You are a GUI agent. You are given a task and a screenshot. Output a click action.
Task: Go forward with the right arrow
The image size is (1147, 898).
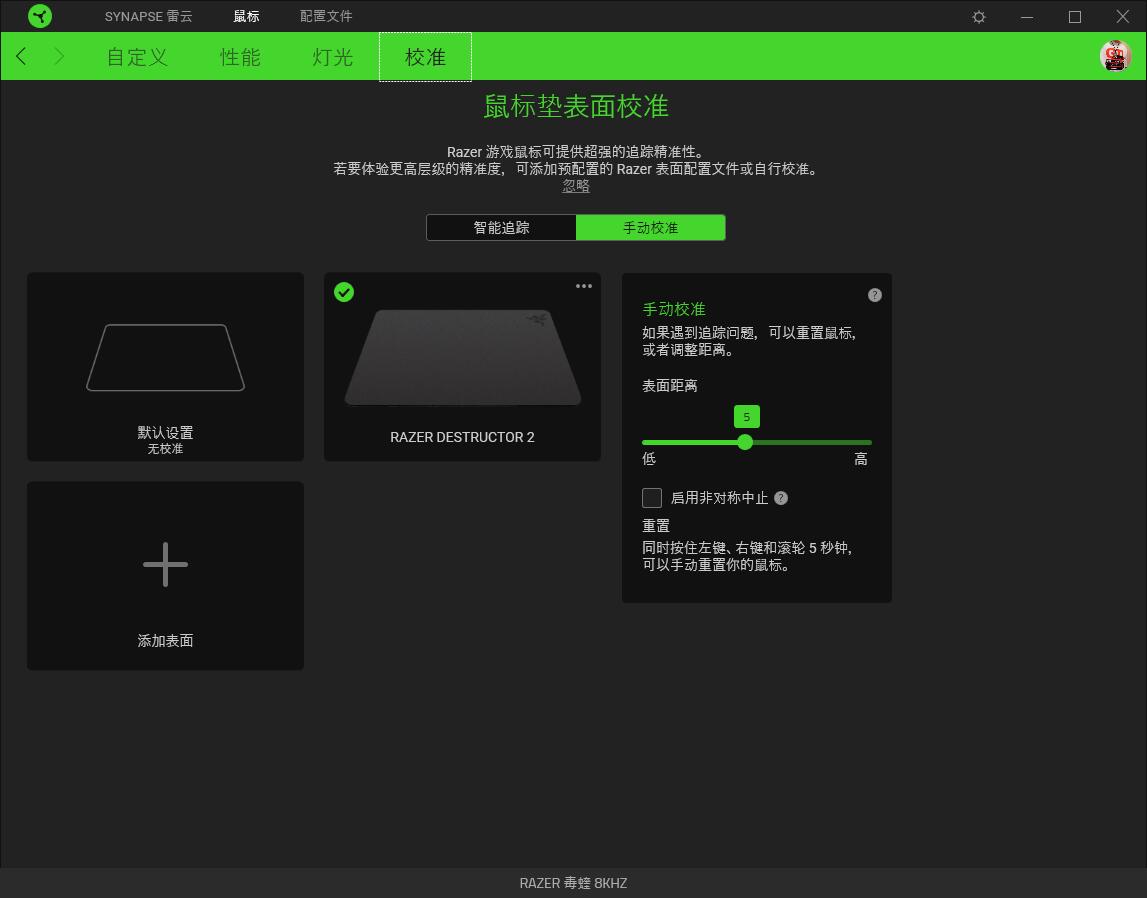tap(59, 56)
